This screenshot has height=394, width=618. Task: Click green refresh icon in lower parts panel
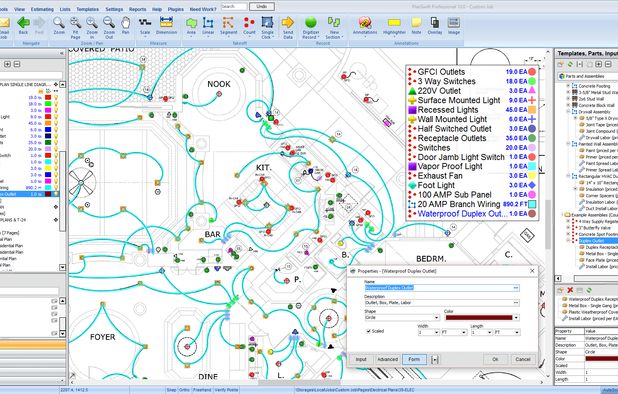[589, 290]
